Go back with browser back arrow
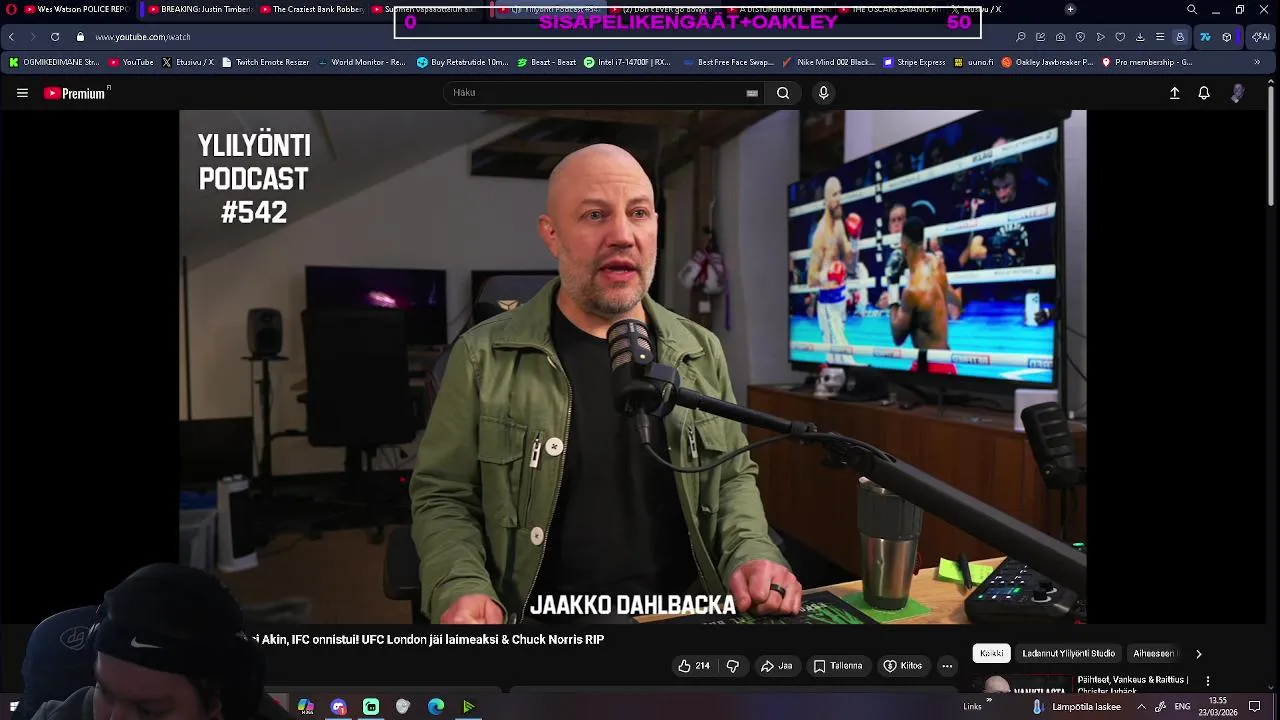Image resolution: width=1280 pixels, height=720 pixels. point(11,37)
